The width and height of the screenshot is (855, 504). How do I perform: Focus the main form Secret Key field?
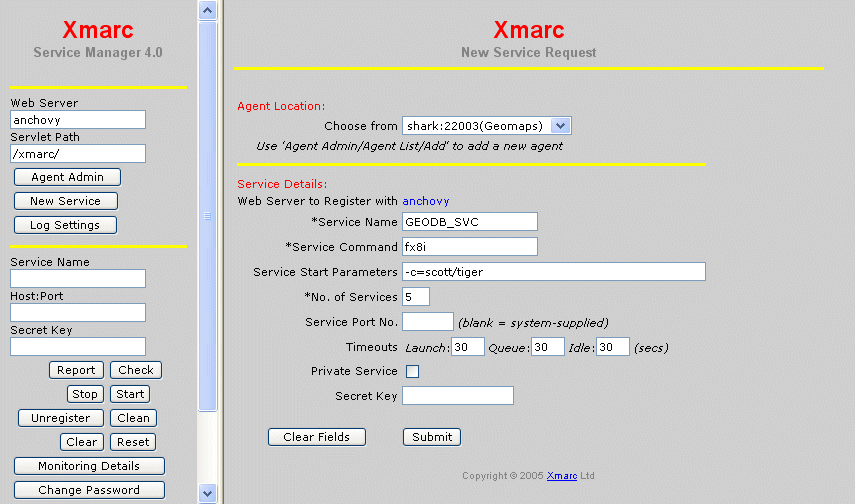click(x=457, y=396)
